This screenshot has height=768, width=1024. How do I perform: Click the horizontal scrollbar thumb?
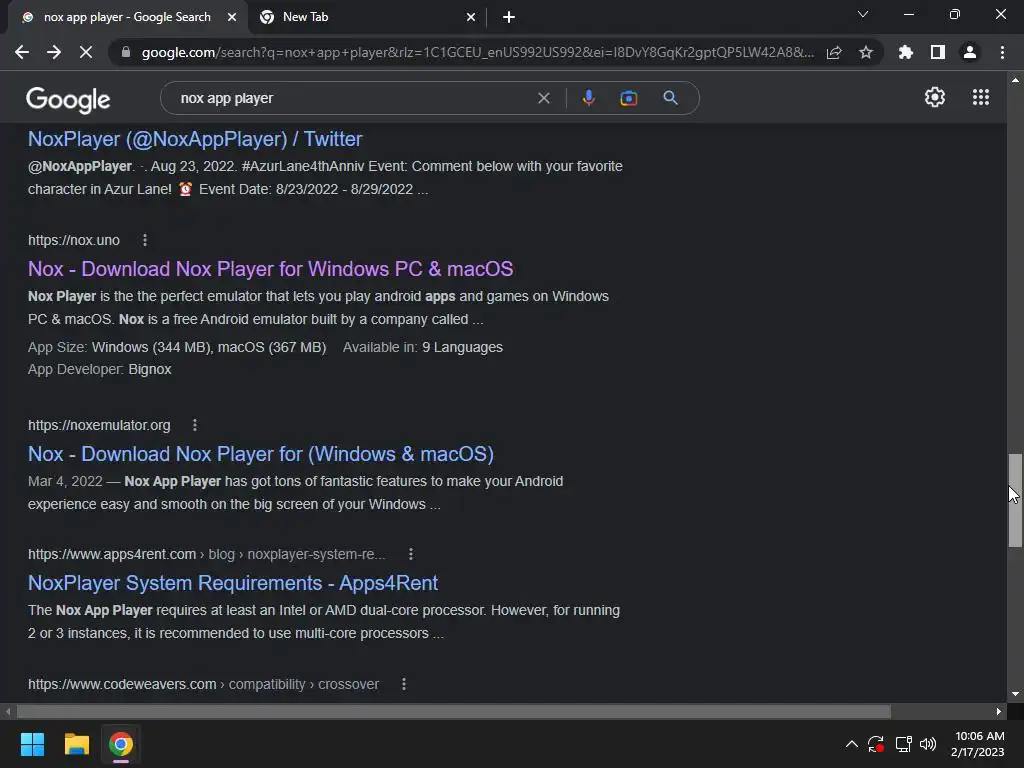(453, 711)
